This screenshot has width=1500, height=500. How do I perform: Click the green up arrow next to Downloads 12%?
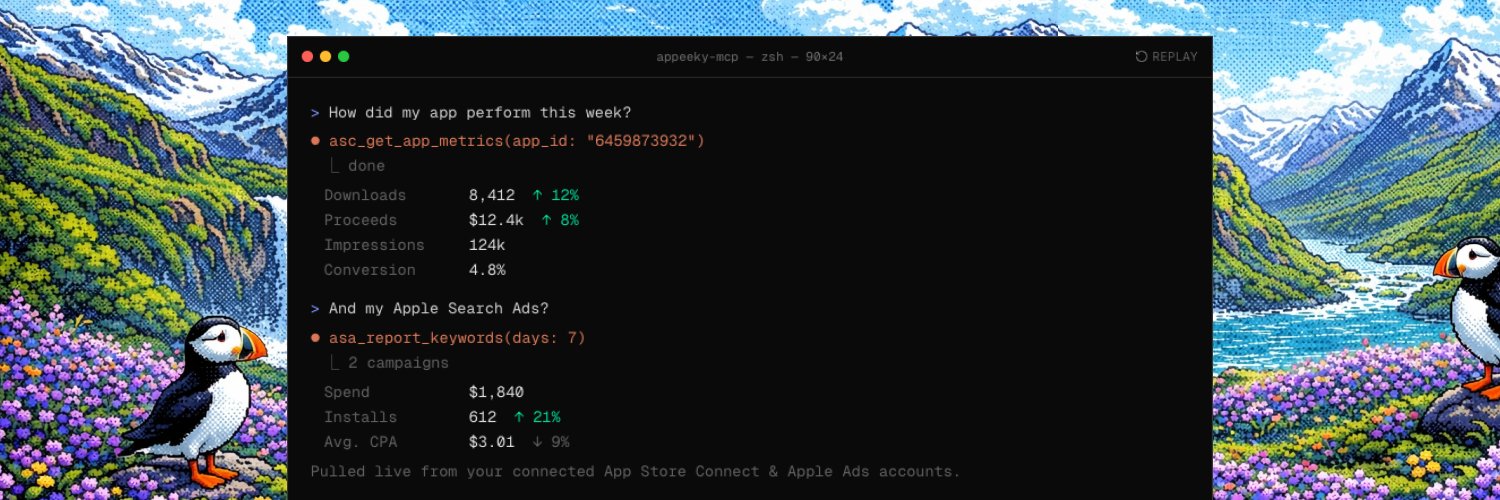coord(537,195)
